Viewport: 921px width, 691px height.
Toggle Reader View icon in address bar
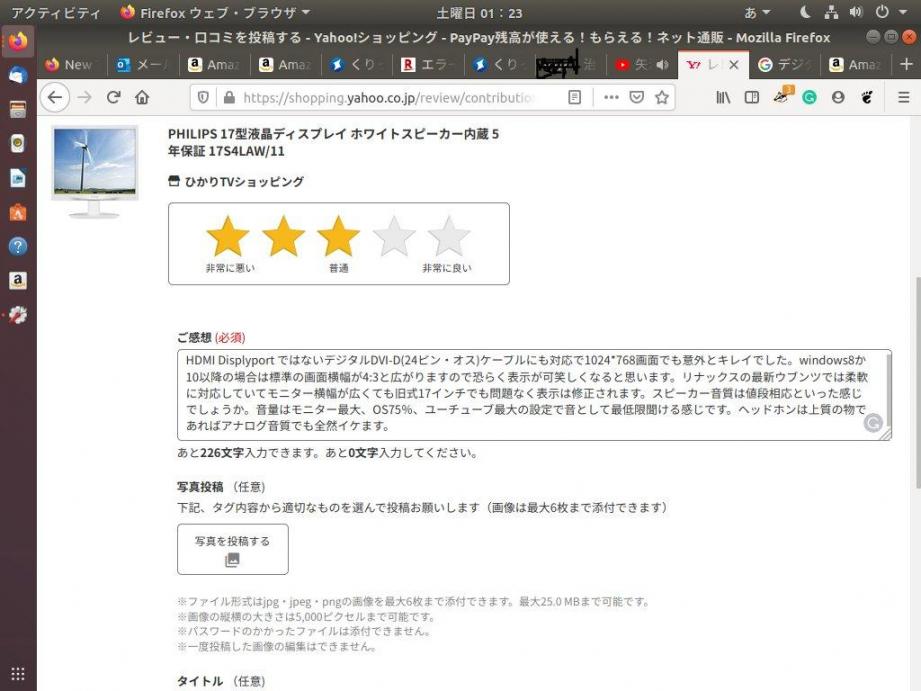(574, 98)
